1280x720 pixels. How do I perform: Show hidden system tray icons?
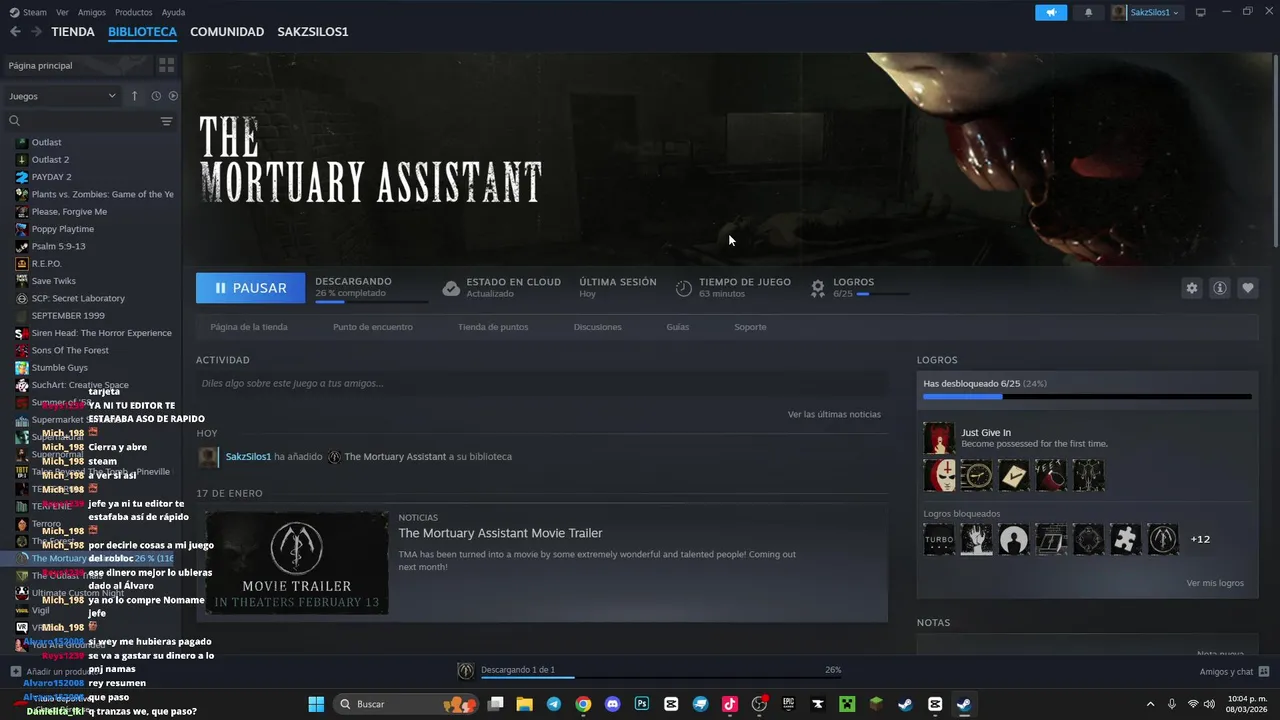pos(1150,704)
